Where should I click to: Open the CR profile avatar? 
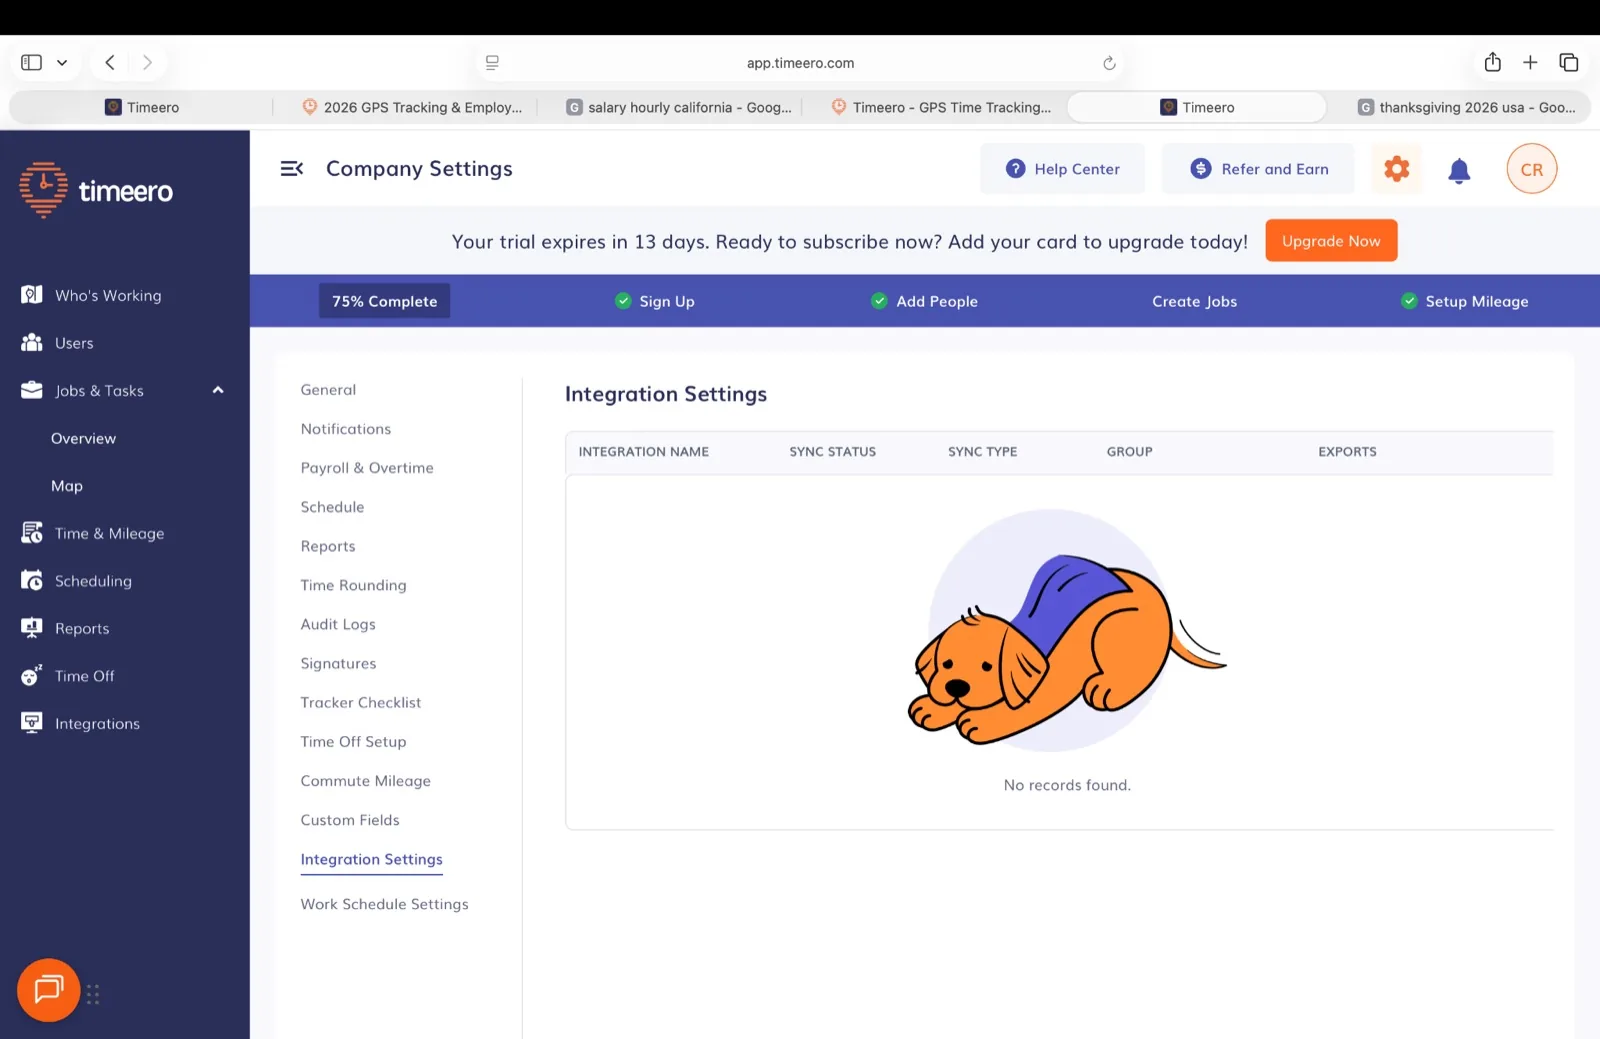(1531, 169)
